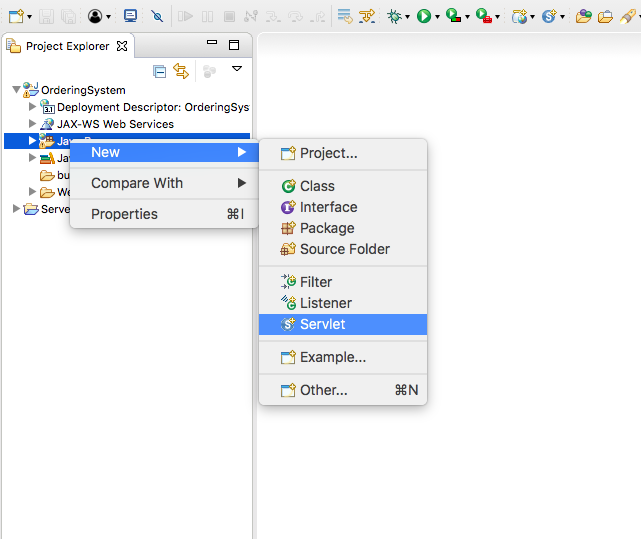Create a new Filter
The image size is (641, 539).
[343, 282]
